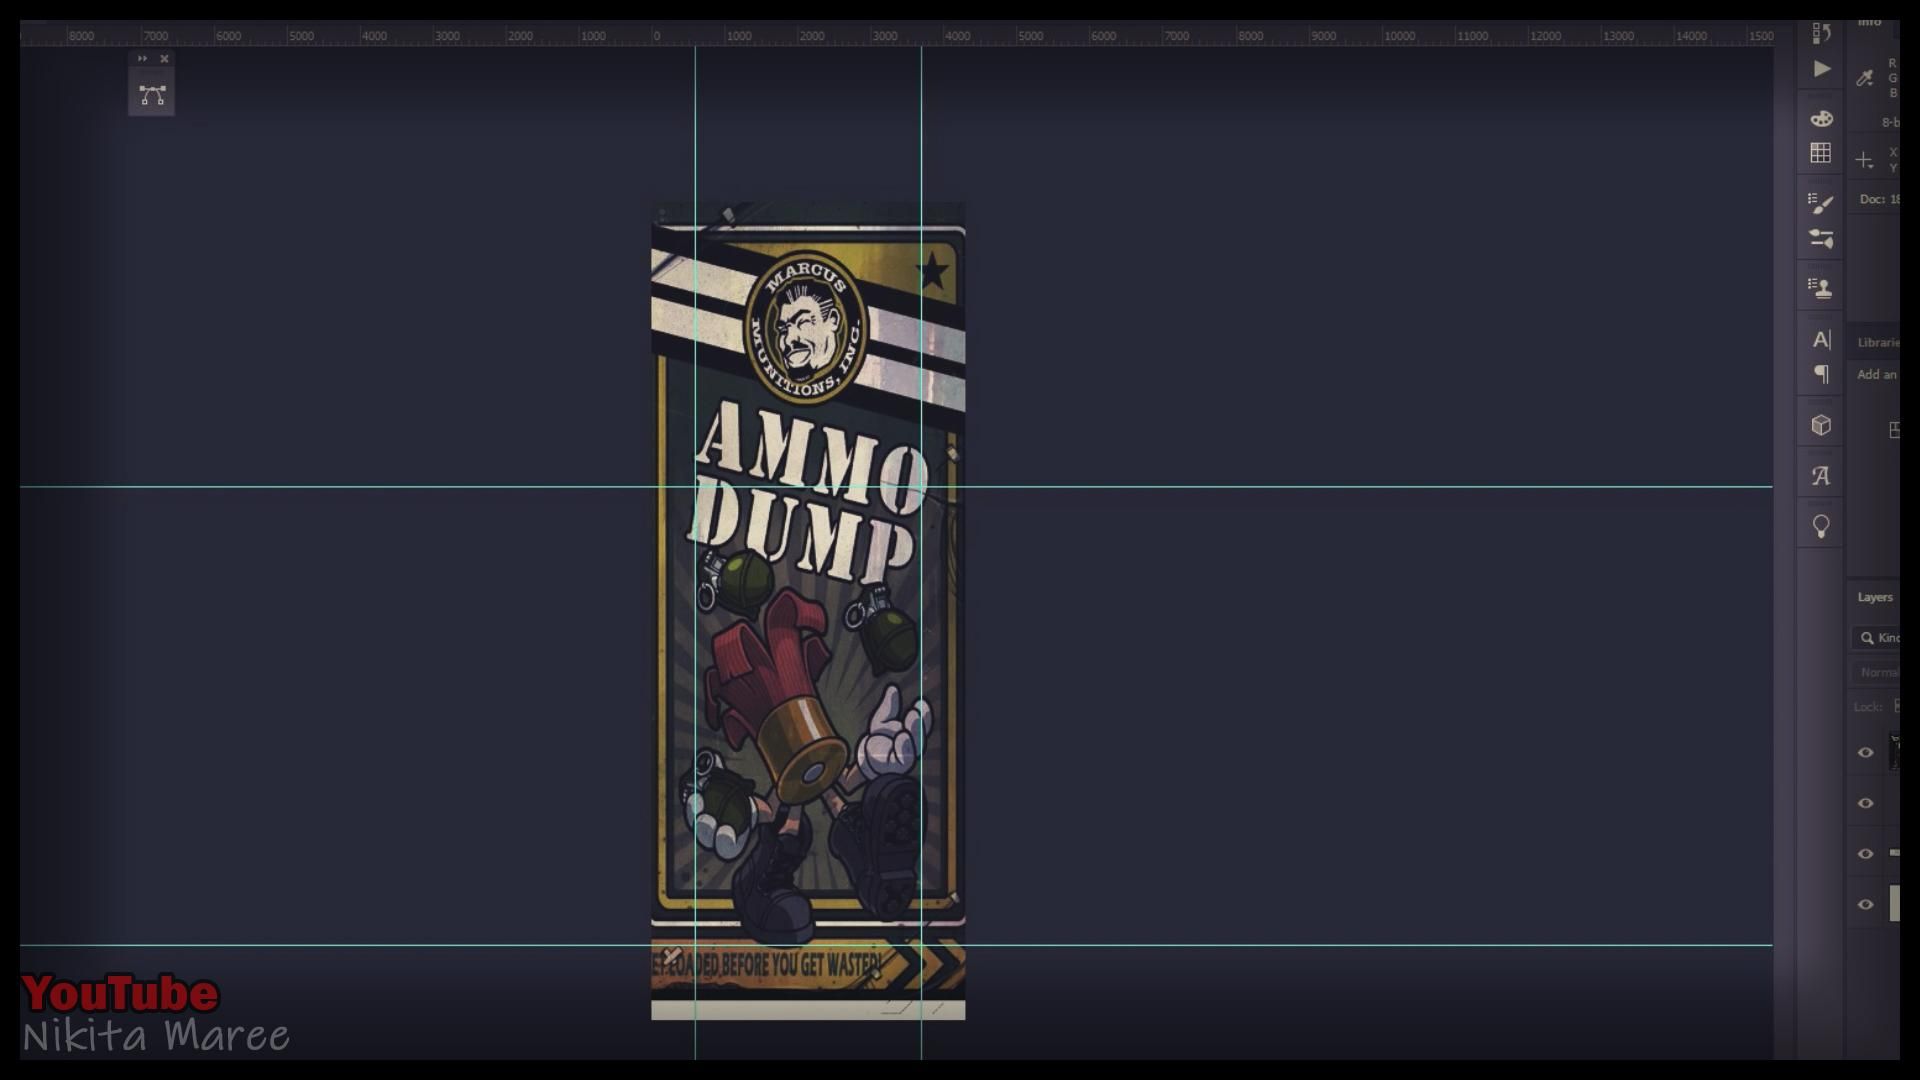Select the top layer thumbnail
Screen dimensions: 1920x1080
tap(1894, 752)
